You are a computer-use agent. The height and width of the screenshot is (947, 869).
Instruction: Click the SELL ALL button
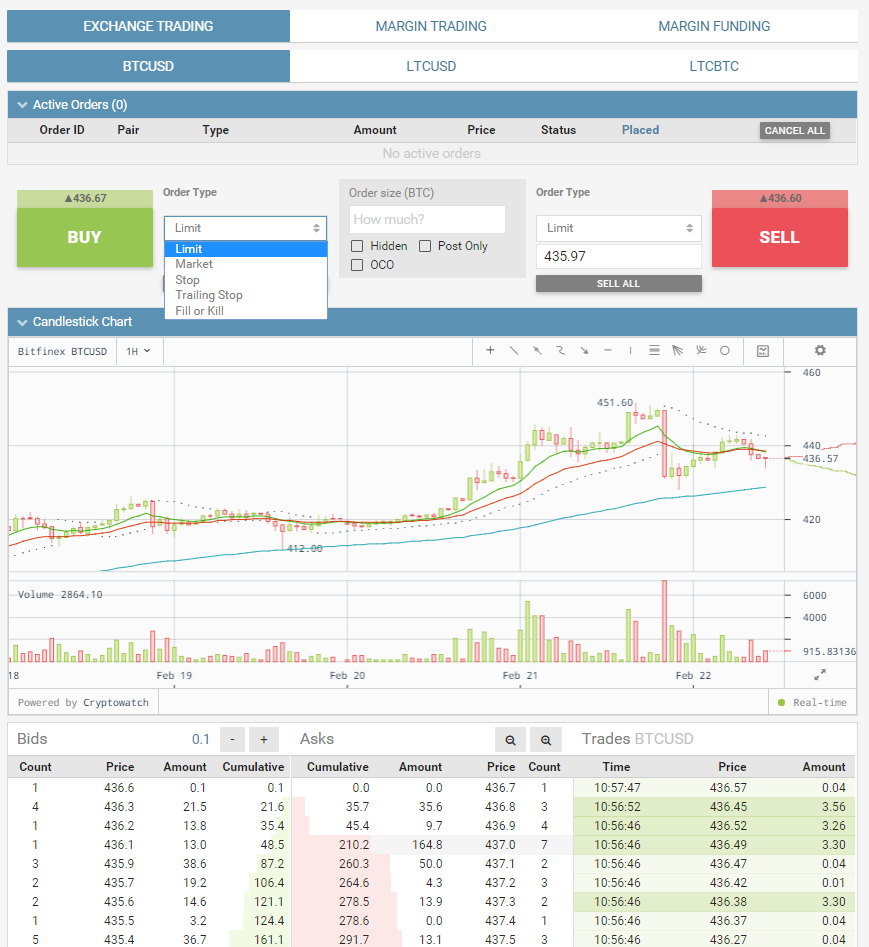click(618, 283)
